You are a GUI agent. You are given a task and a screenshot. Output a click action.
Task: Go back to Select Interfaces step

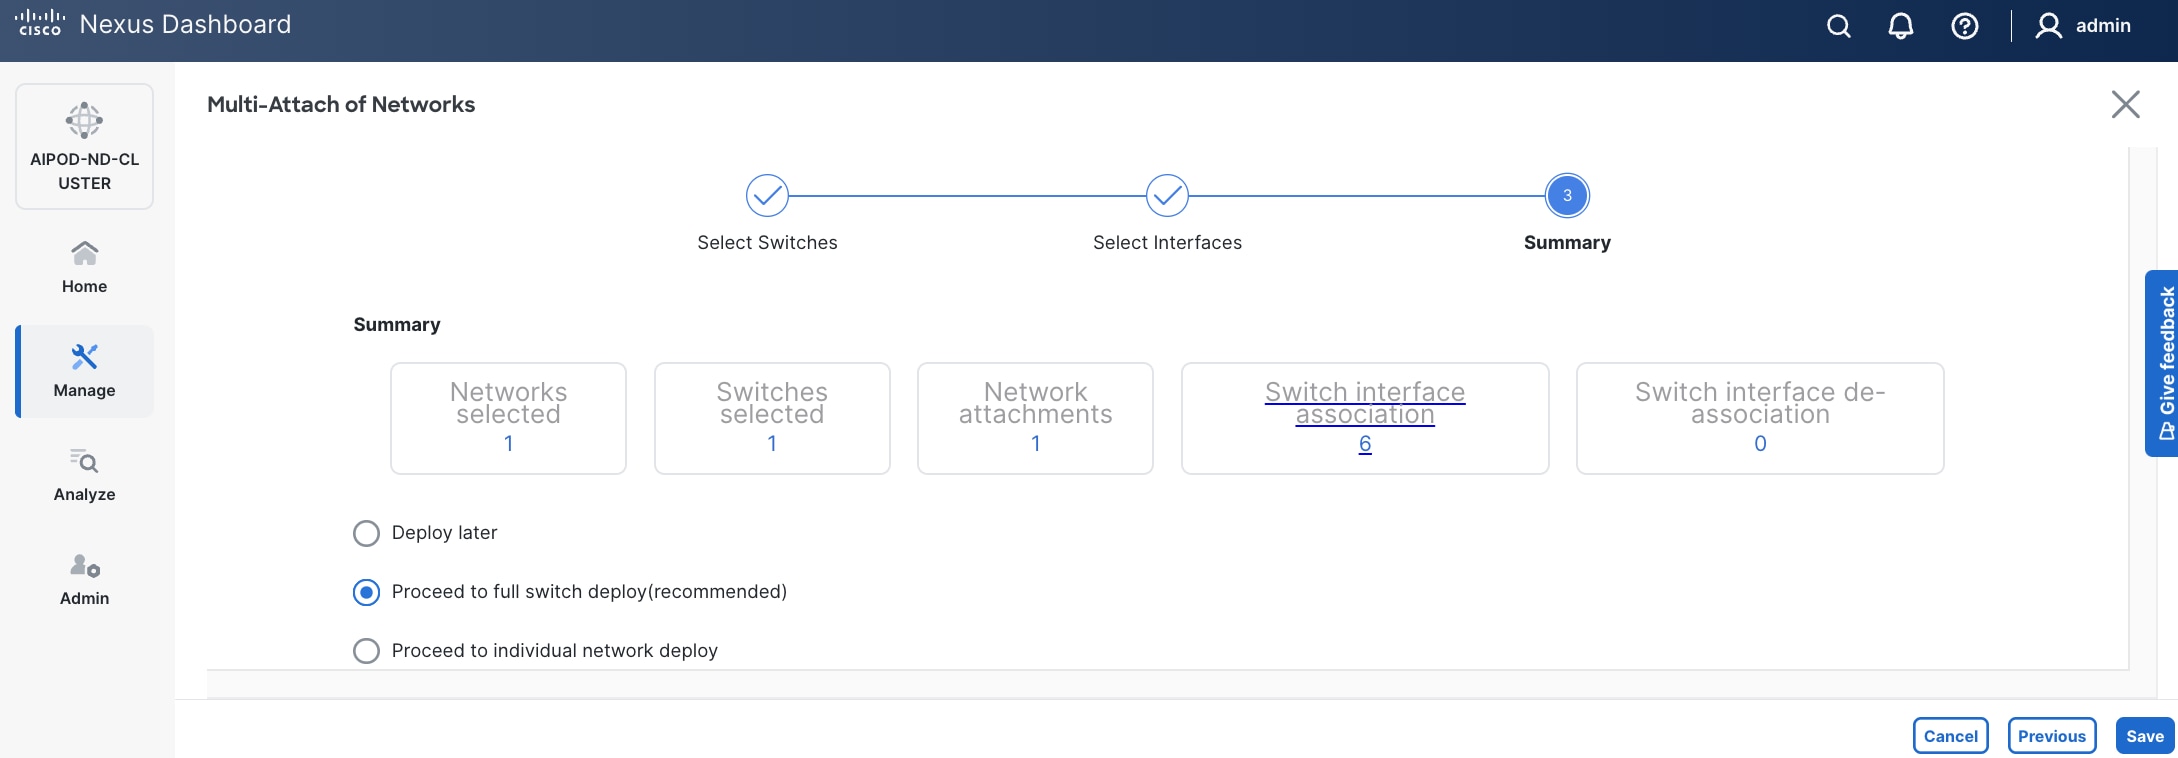(x=1167, y=196)
